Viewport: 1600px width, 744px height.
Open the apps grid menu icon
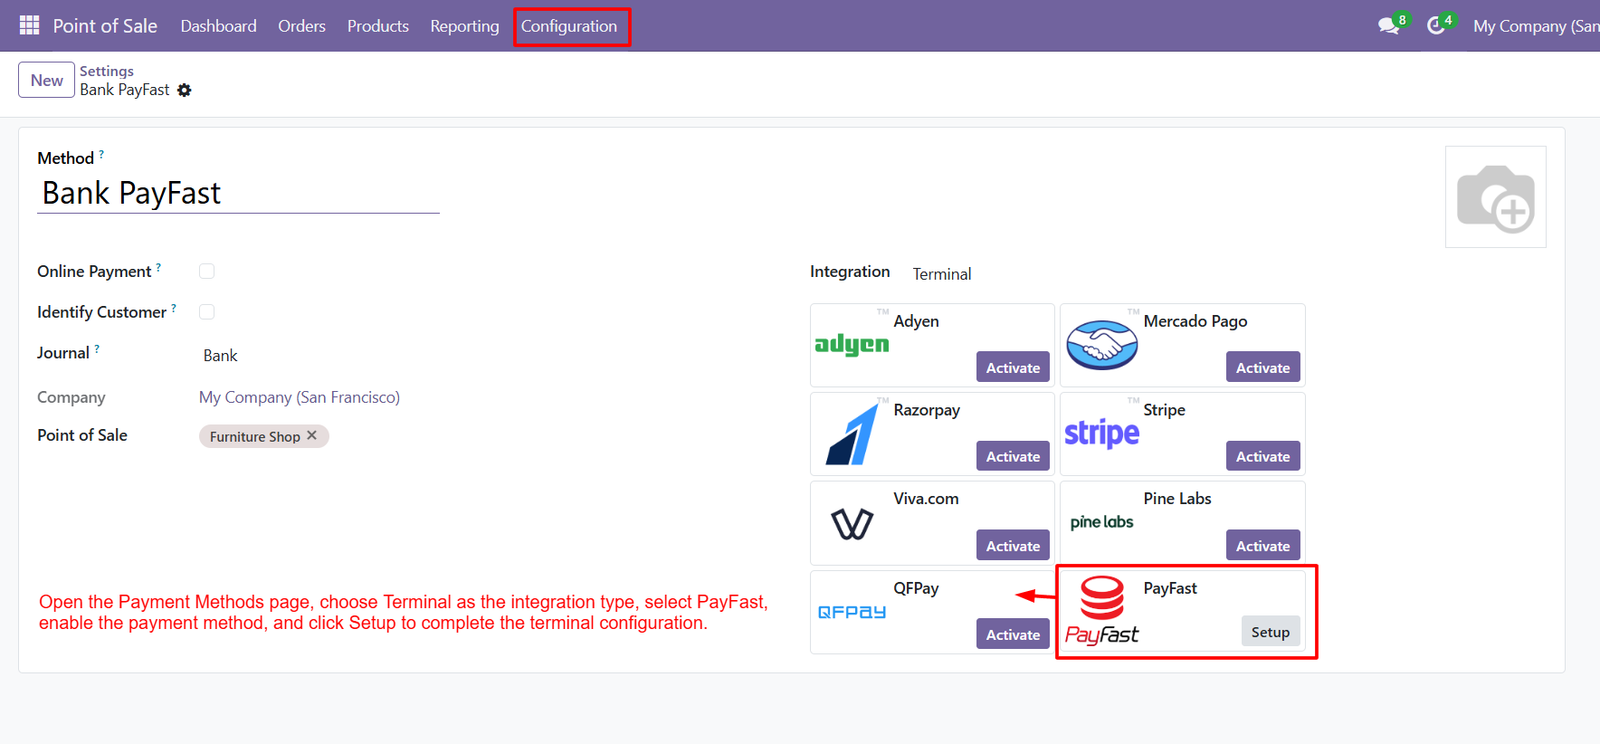pos(29,25)
